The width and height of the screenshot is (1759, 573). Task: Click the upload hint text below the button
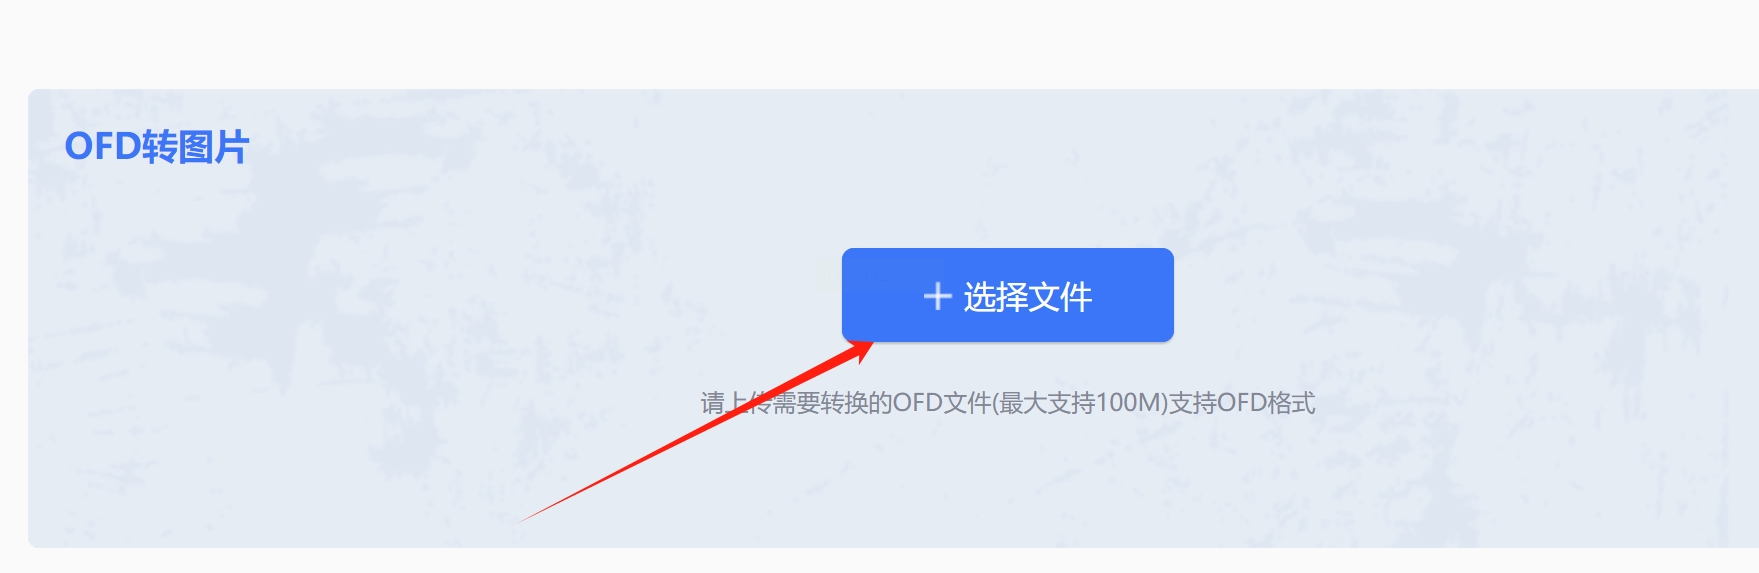point(1007,403)
